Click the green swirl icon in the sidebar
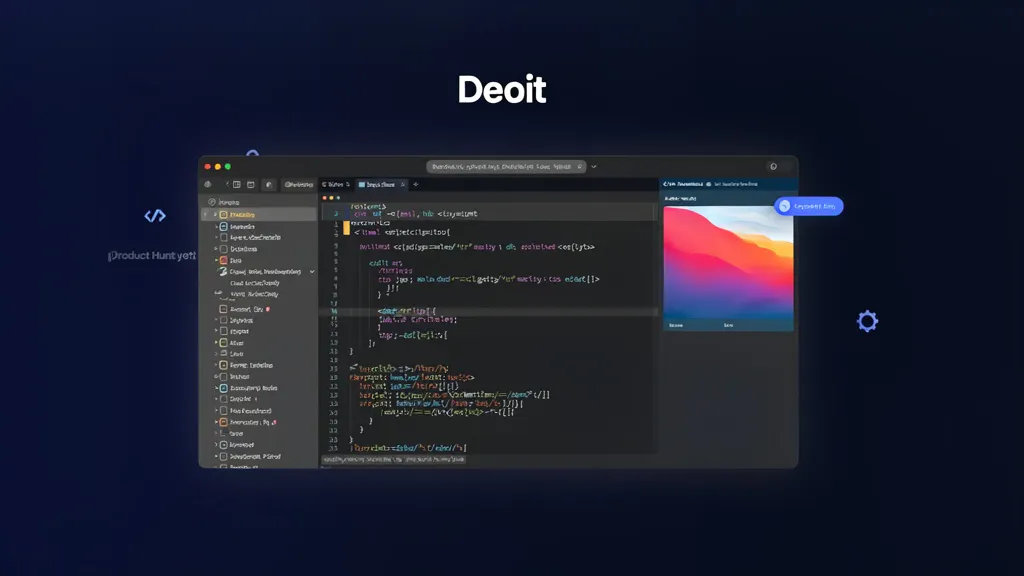Screen dimensions: 1024x576 pos(223,272)
